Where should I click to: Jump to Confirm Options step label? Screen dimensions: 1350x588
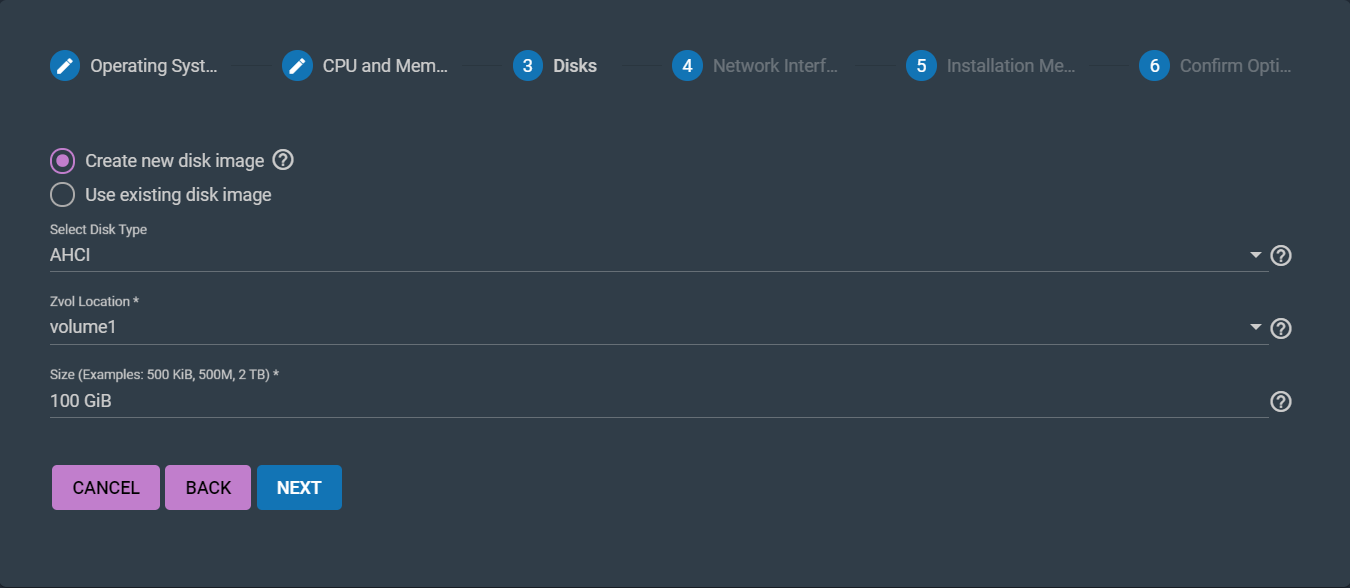click(x=1236, y=66)
